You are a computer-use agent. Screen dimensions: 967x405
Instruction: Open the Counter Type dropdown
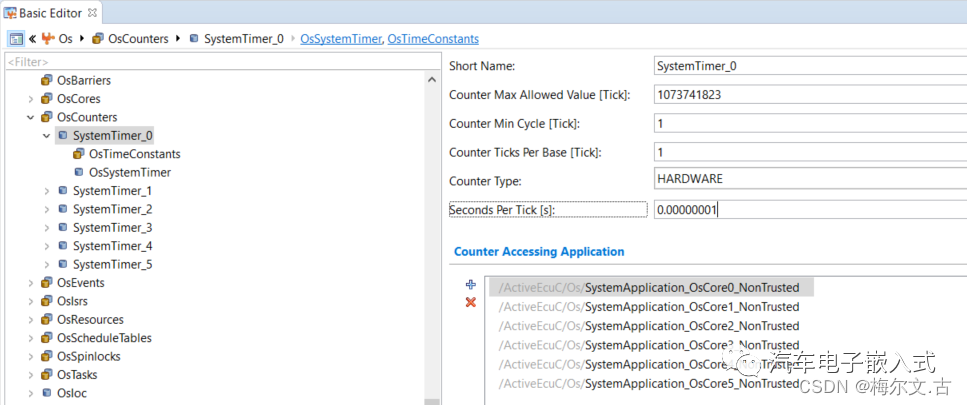(x=808, y=179)
